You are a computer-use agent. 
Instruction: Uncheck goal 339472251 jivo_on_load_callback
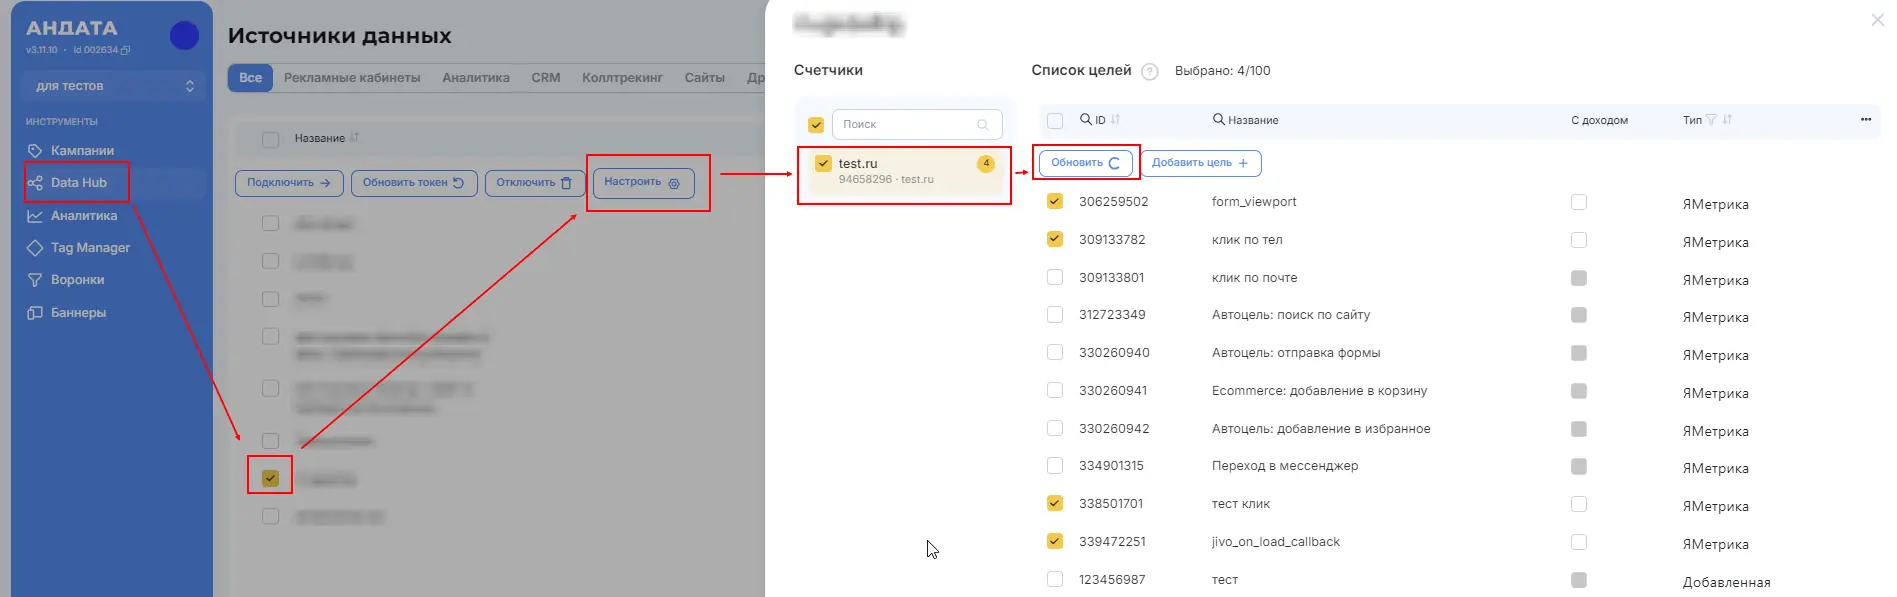pos(1055,541)
